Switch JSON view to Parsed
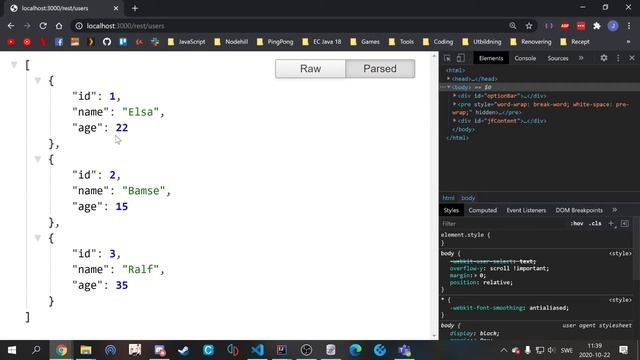Viewport: 640px width, 360px height. tap(380, 69)
